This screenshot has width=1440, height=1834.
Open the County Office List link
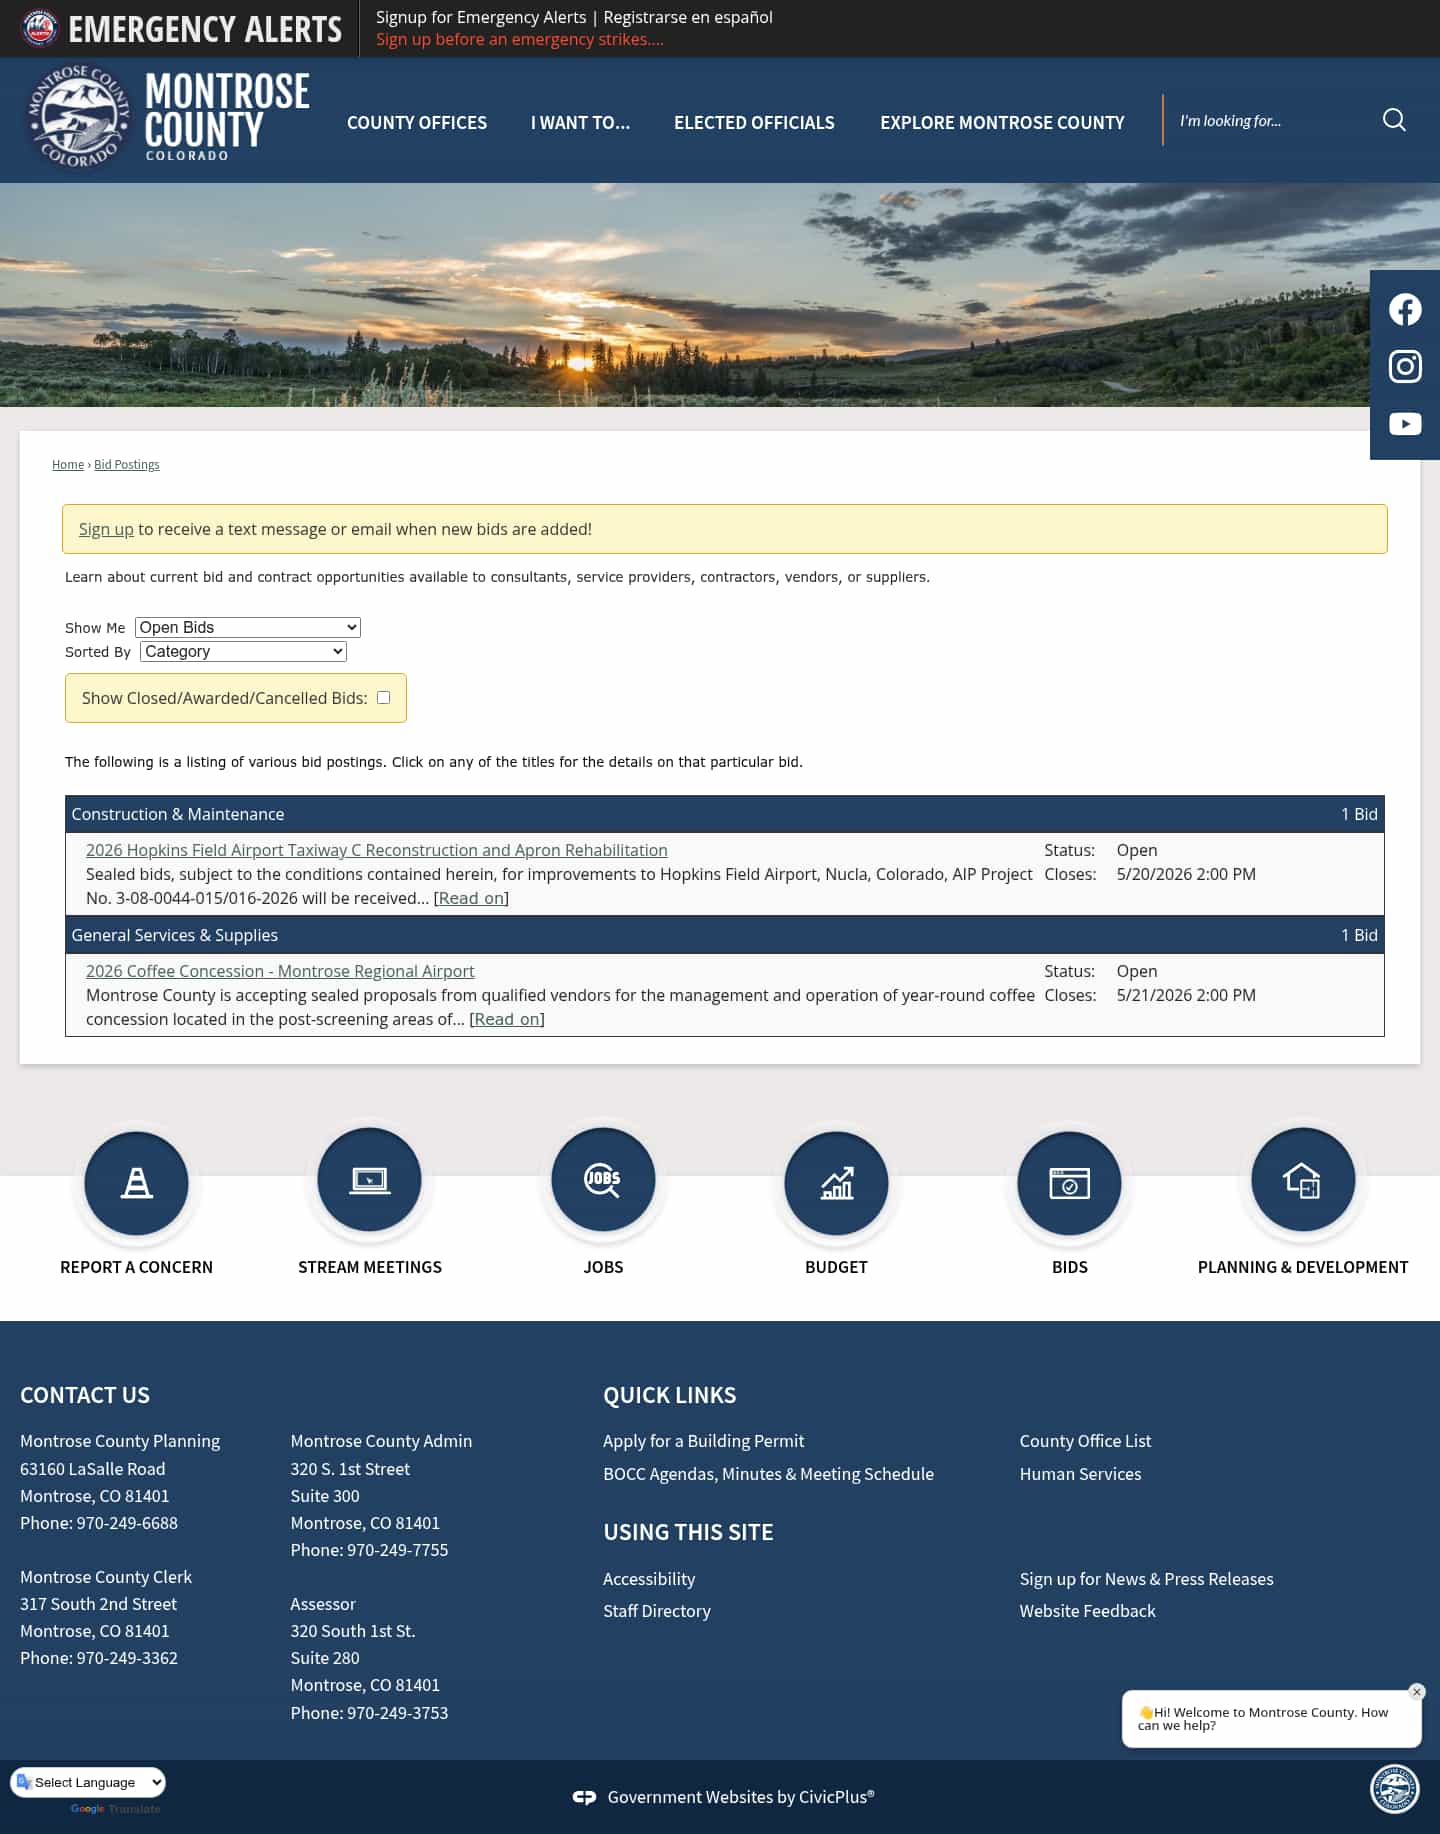[x=1085, y=1441]
